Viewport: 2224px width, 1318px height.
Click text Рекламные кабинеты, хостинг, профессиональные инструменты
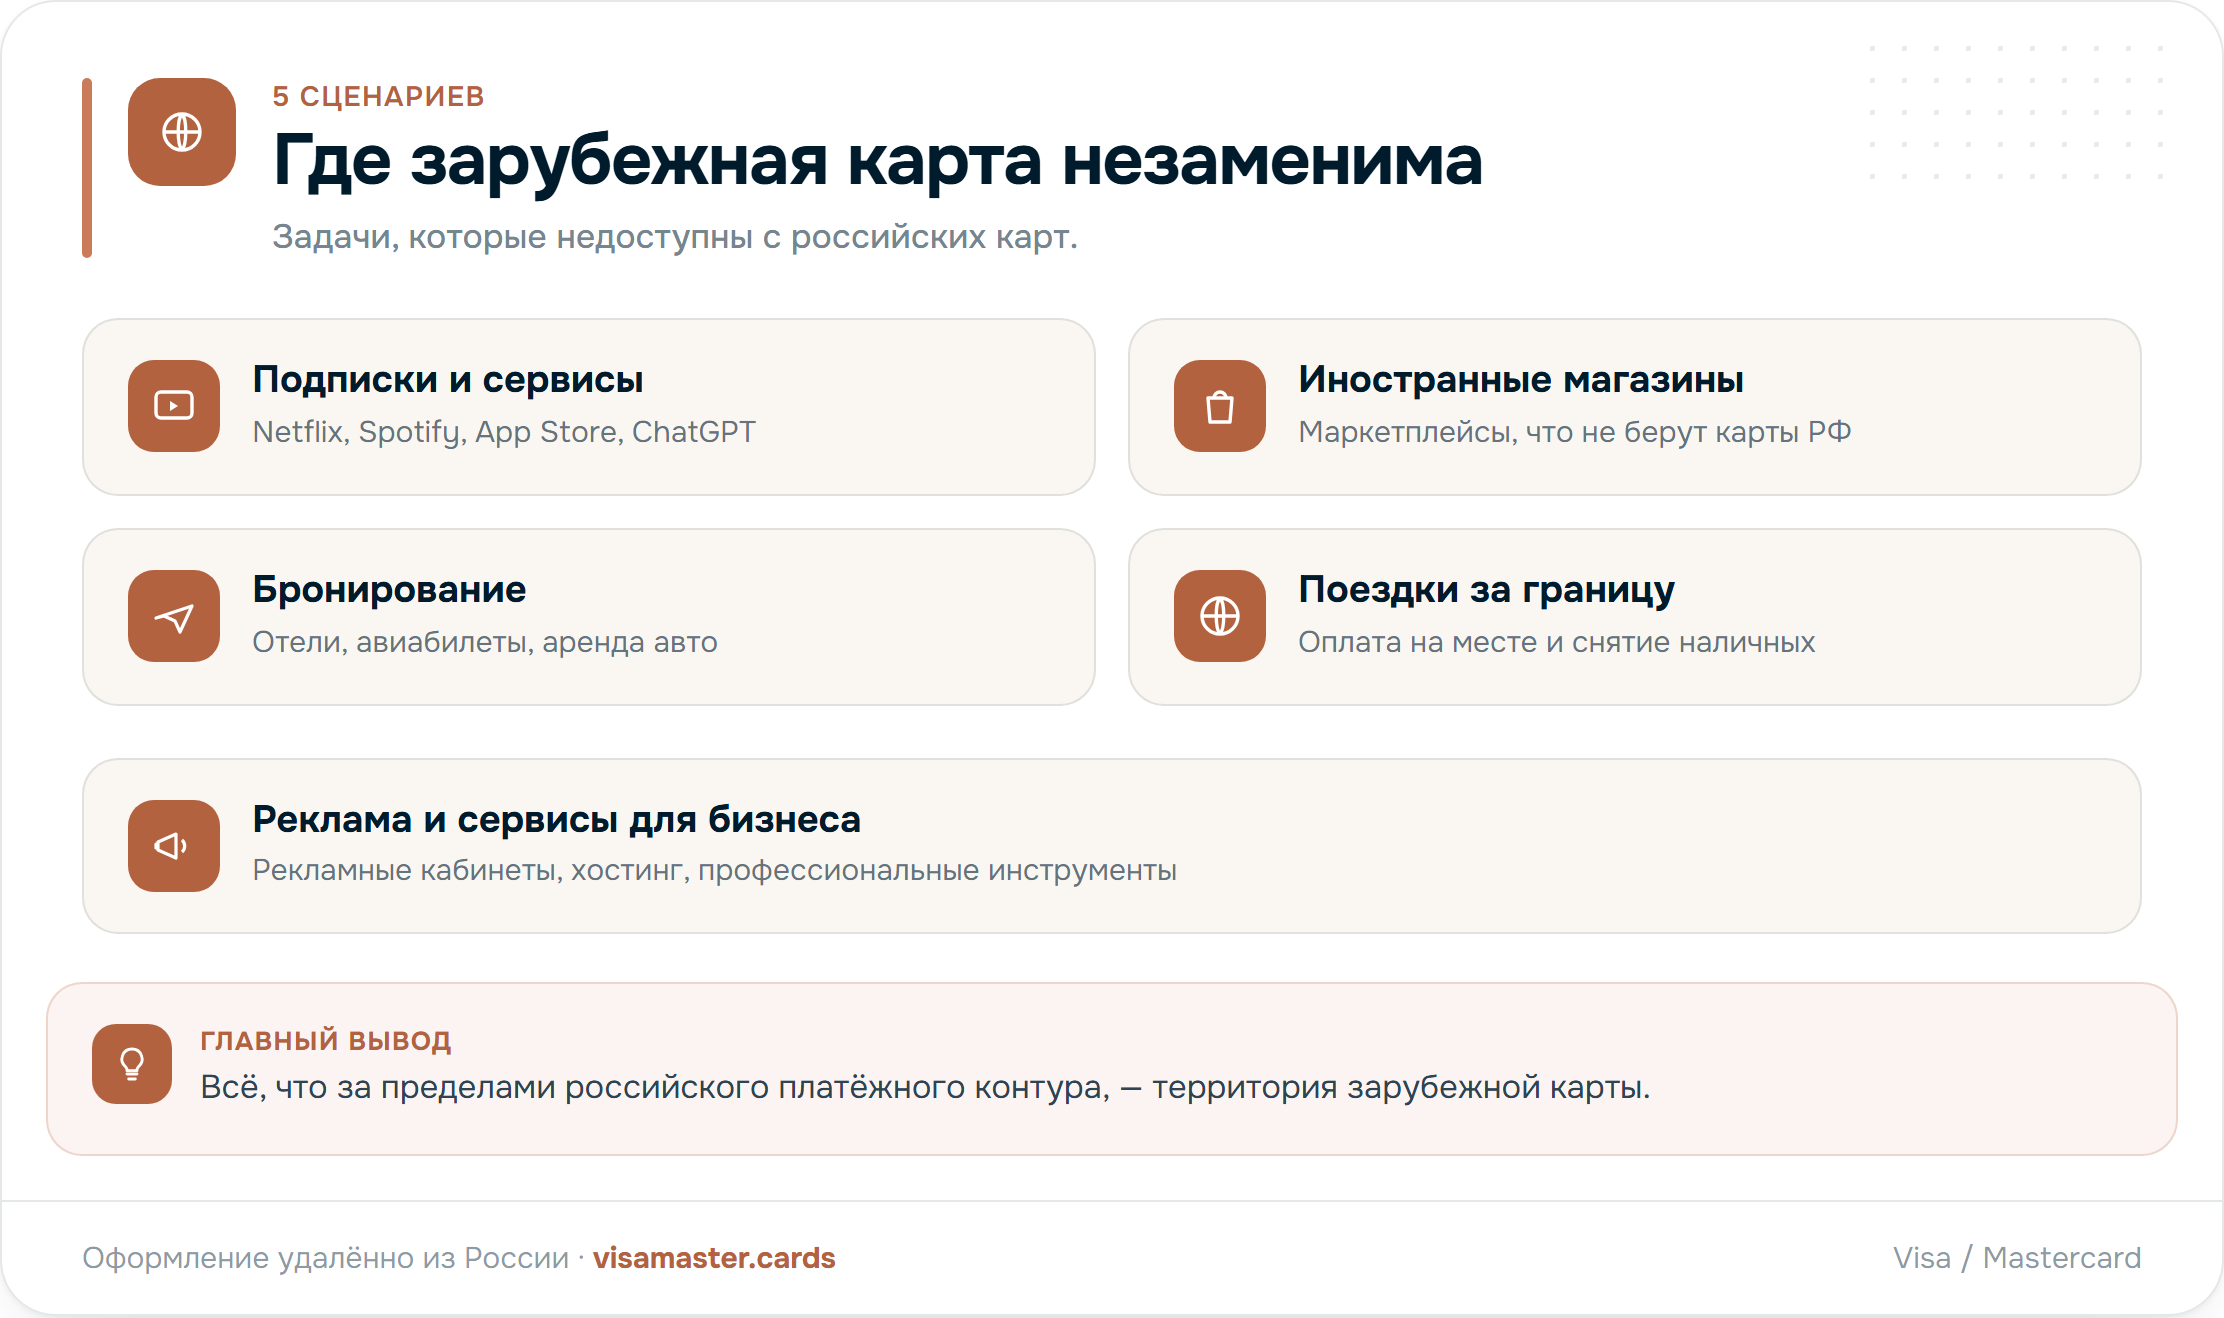coord(714,870)
